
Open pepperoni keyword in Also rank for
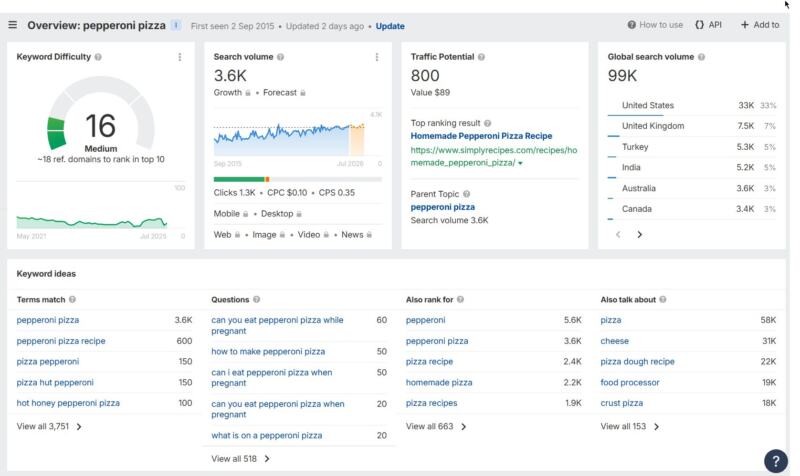coord(426,320)
